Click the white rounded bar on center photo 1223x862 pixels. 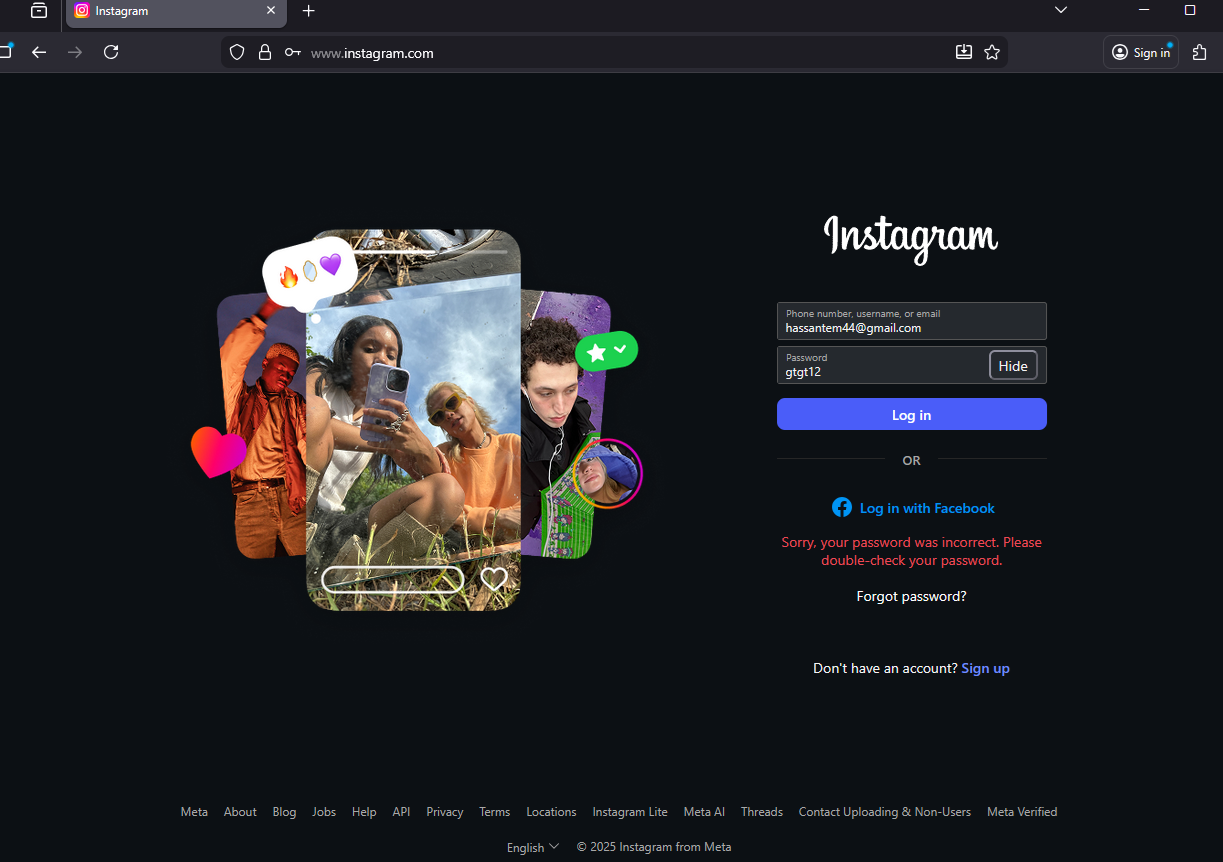tap(393, 579)
